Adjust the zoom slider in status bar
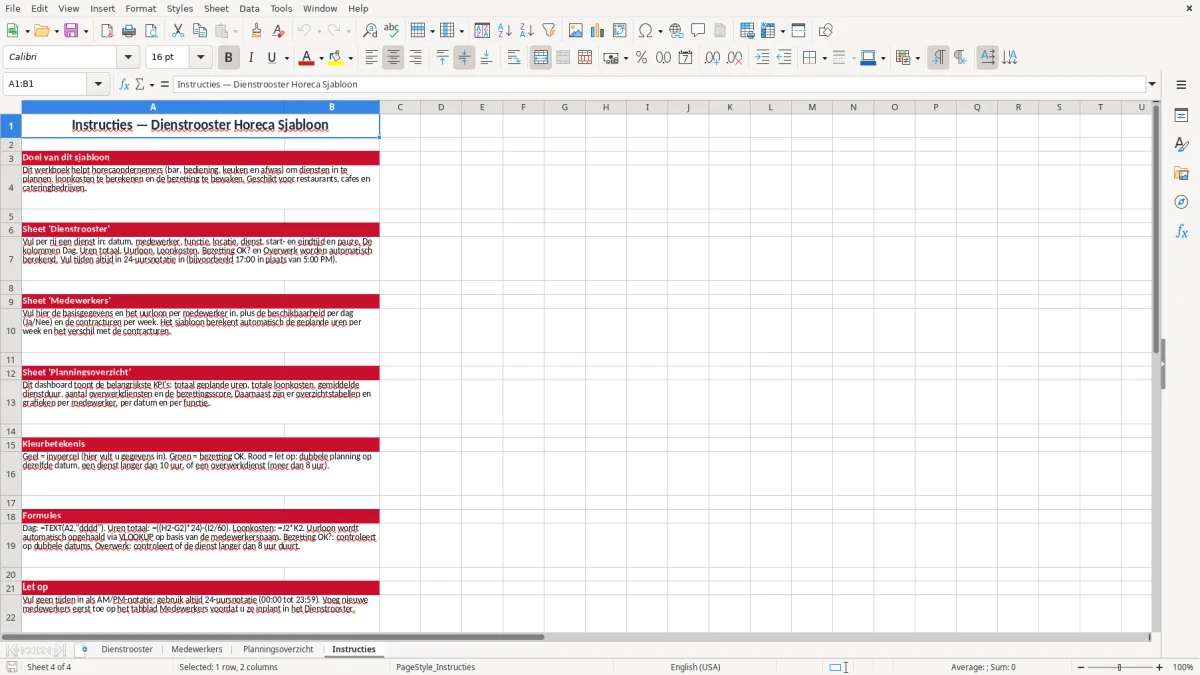The image size is (1200, 675). pos(1119,667)
